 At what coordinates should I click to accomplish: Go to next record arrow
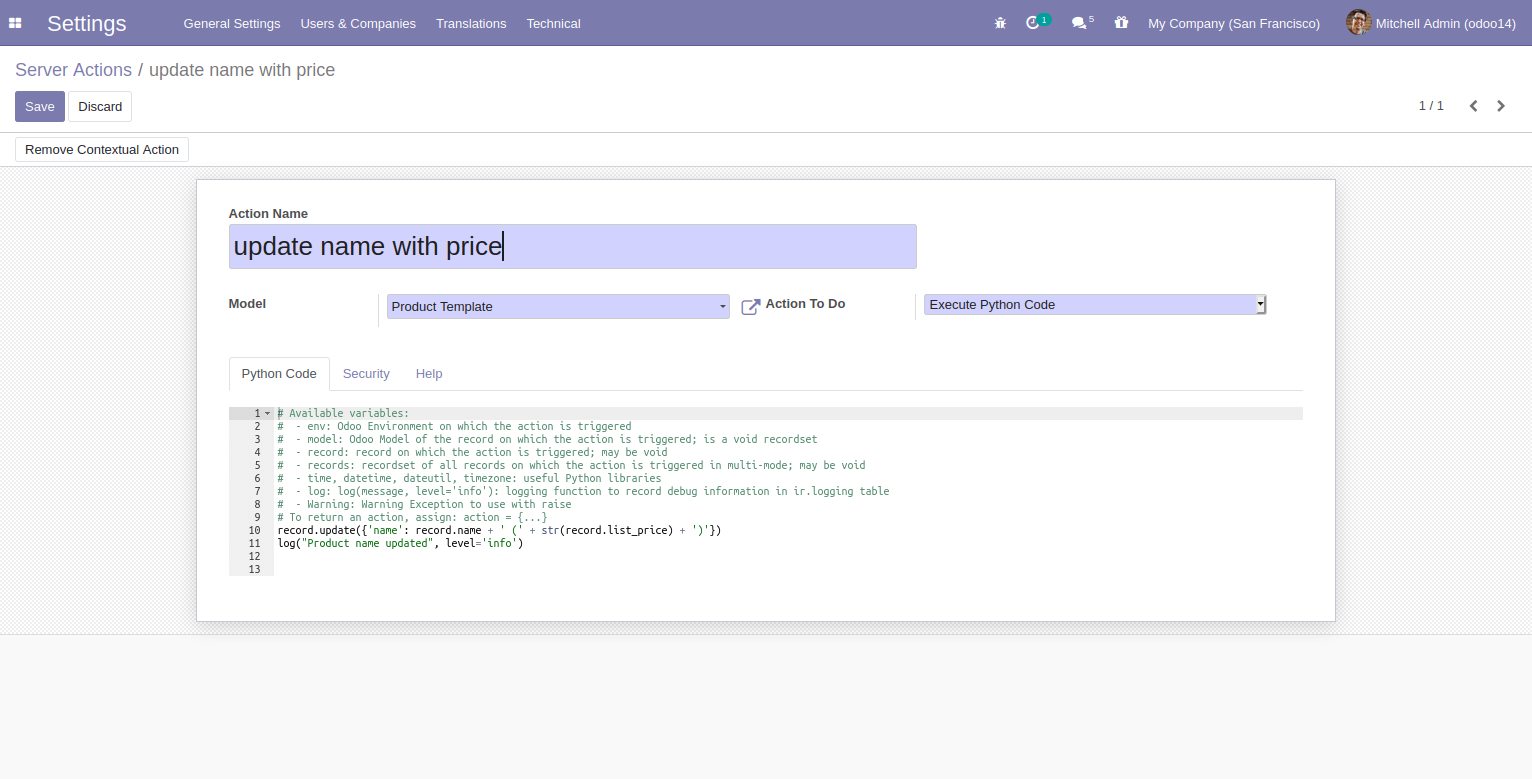pos(1501,106)
